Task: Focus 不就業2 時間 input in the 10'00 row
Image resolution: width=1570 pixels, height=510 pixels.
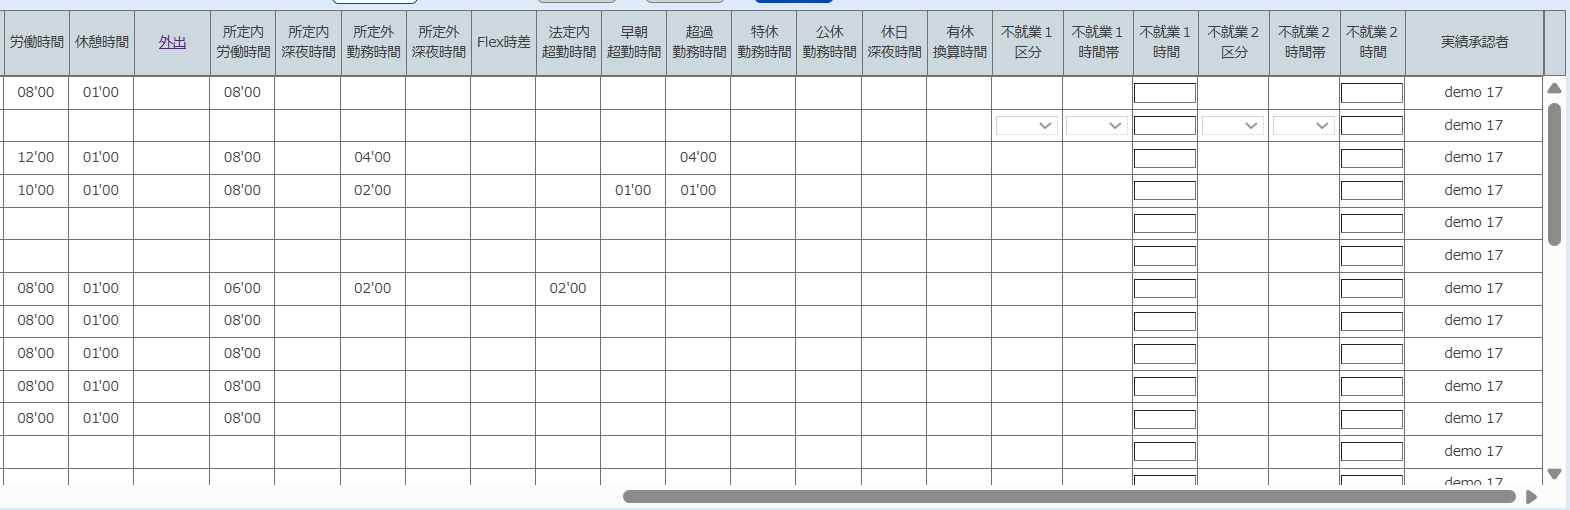Action: (1371, 191)
